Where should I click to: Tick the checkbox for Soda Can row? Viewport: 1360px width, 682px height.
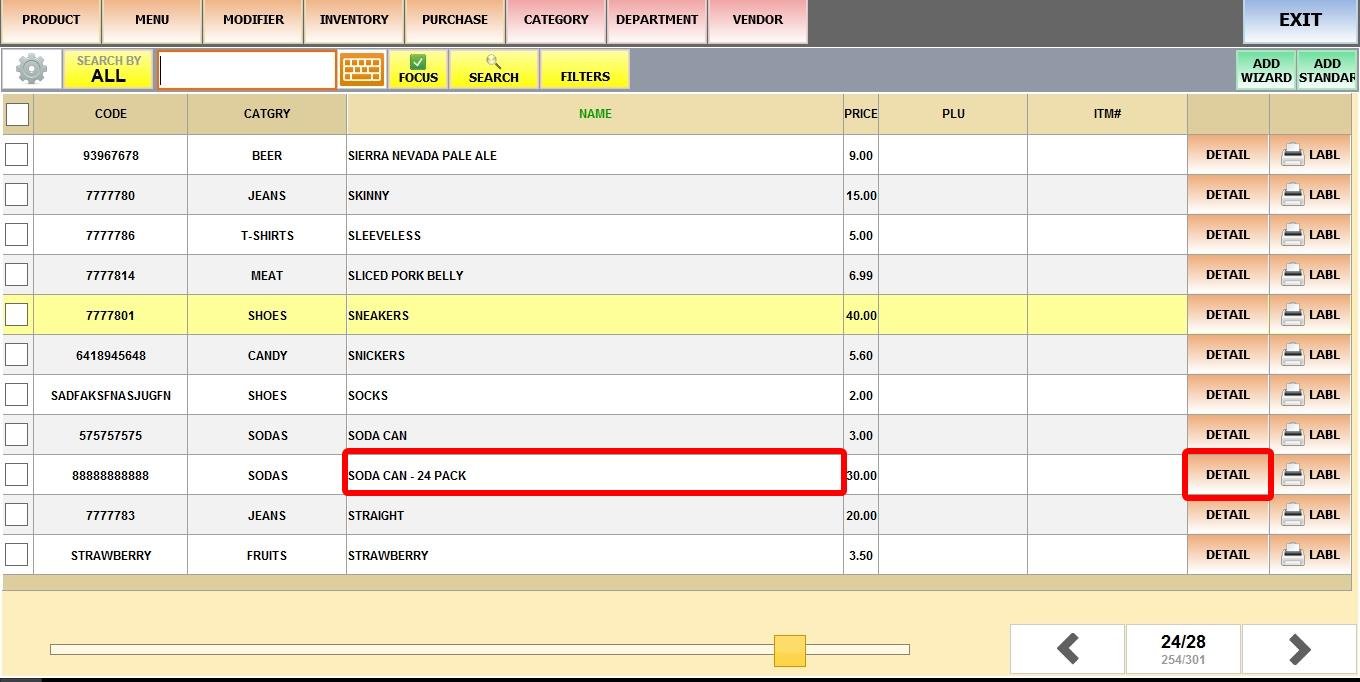pos(17,435)
